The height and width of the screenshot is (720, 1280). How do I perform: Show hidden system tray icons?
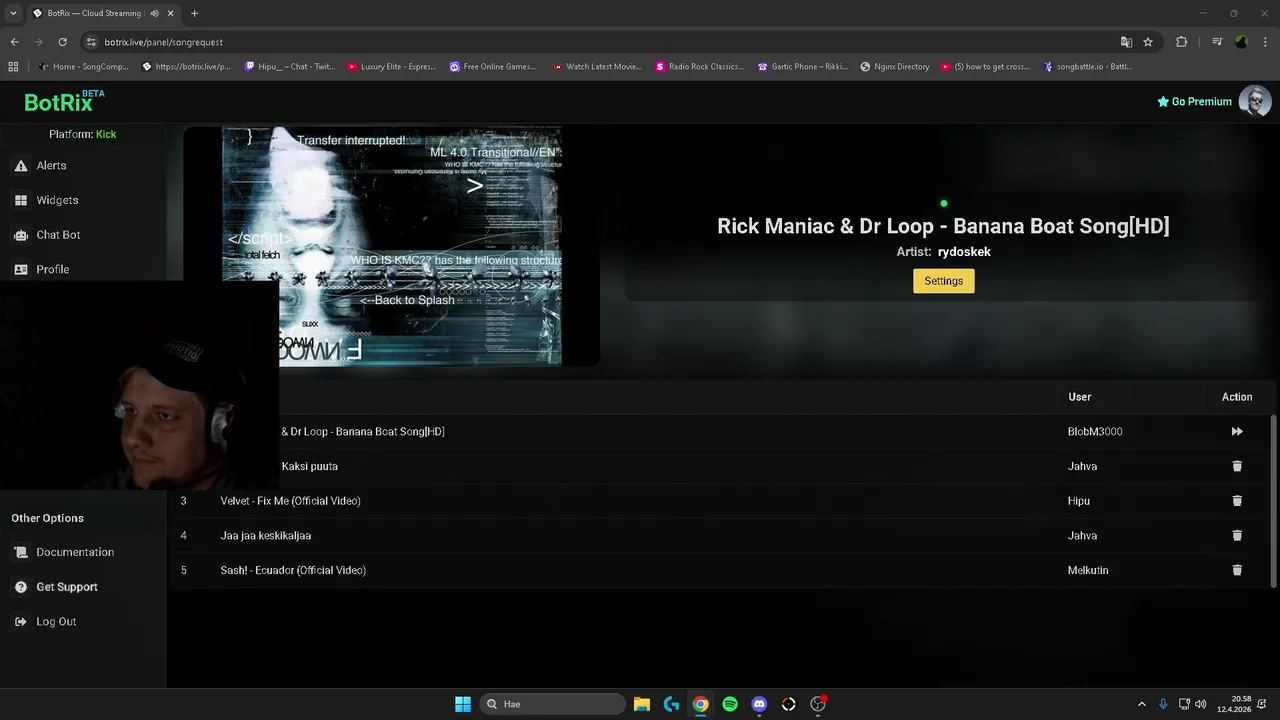[1142, 704]
